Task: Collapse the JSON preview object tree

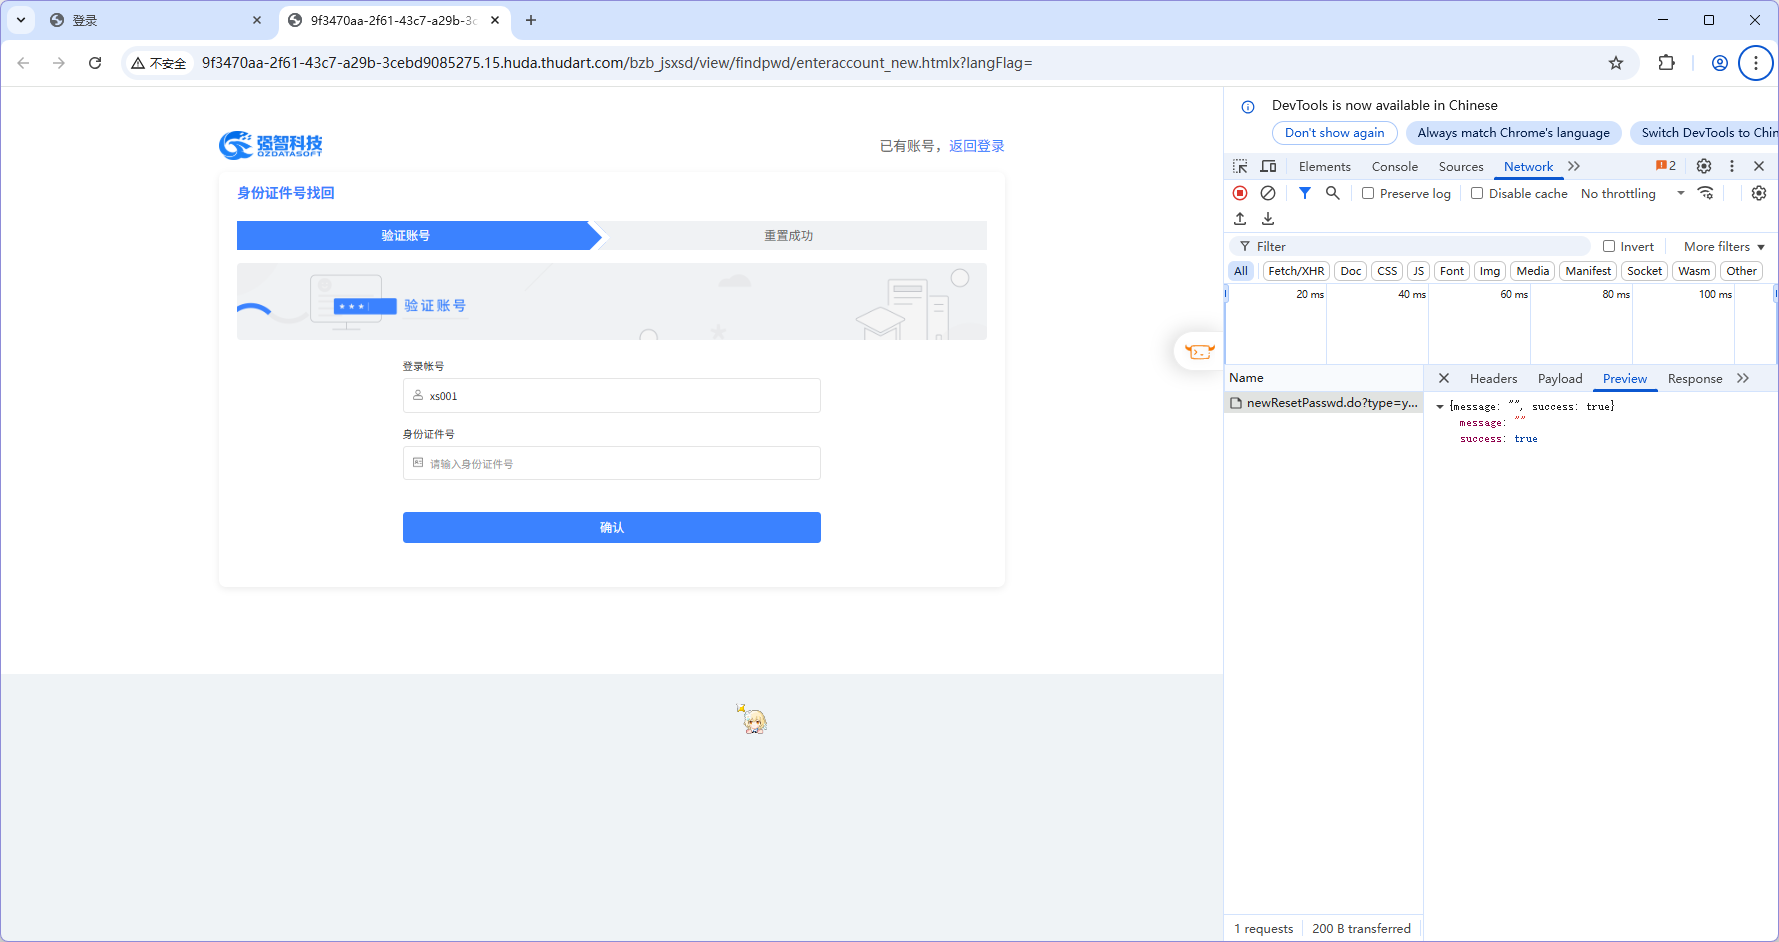Action: click(1440, 407)
